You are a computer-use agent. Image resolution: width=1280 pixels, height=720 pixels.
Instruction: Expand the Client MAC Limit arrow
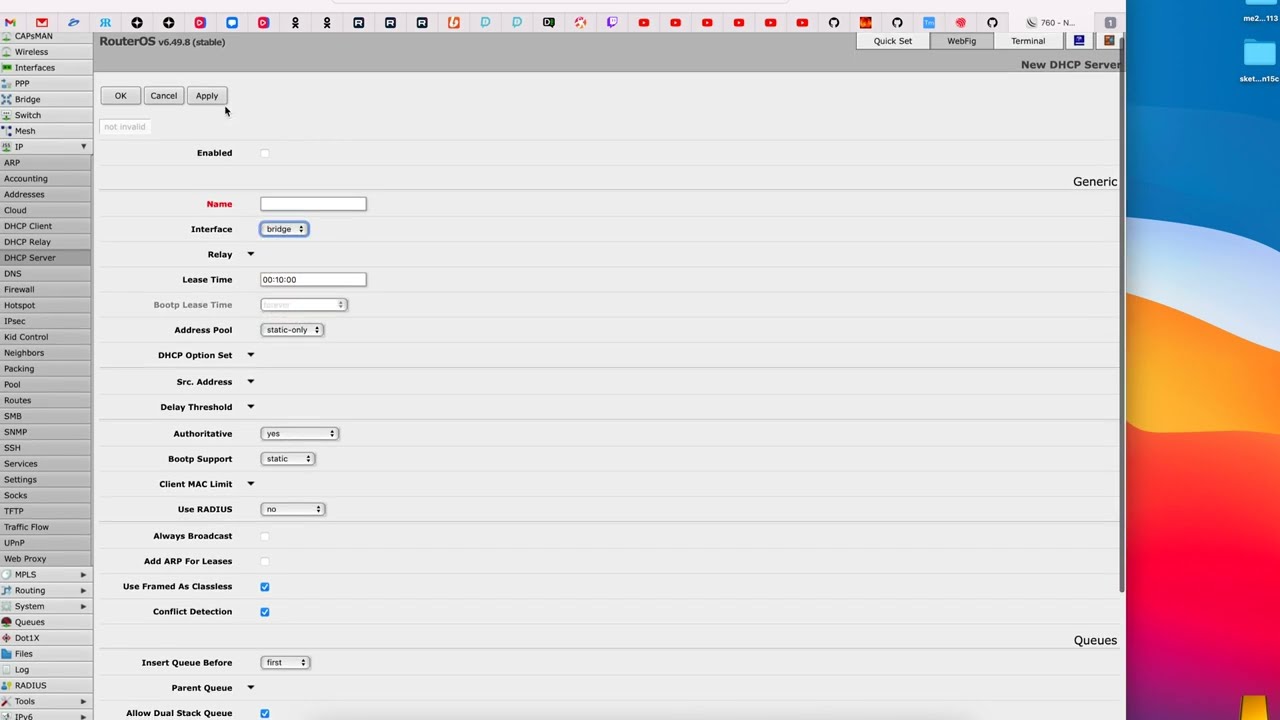[x=251, y=484]
